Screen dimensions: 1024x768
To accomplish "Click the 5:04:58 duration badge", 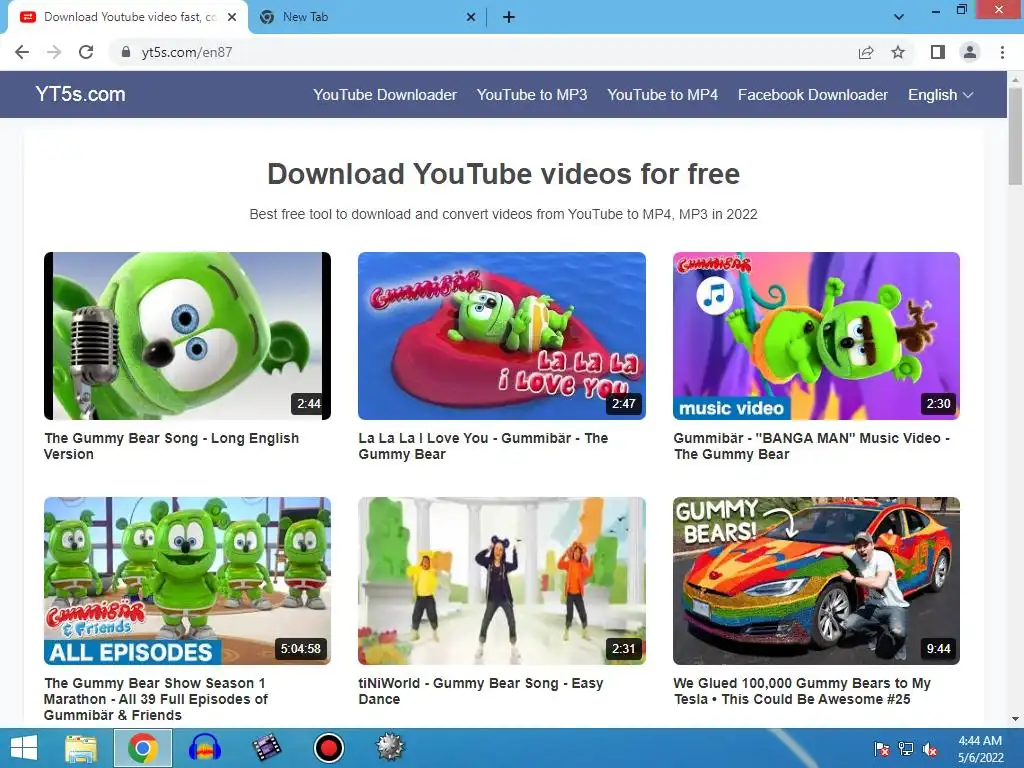I will point(300,648).
